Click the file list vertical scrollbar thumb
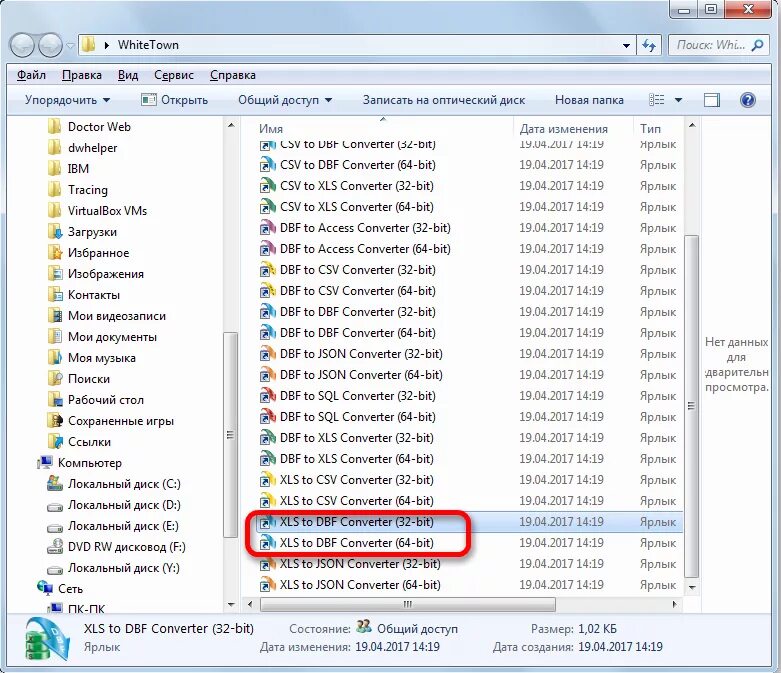Image resolution: width=781 pixels, height=673 pixels. (691, 405)
